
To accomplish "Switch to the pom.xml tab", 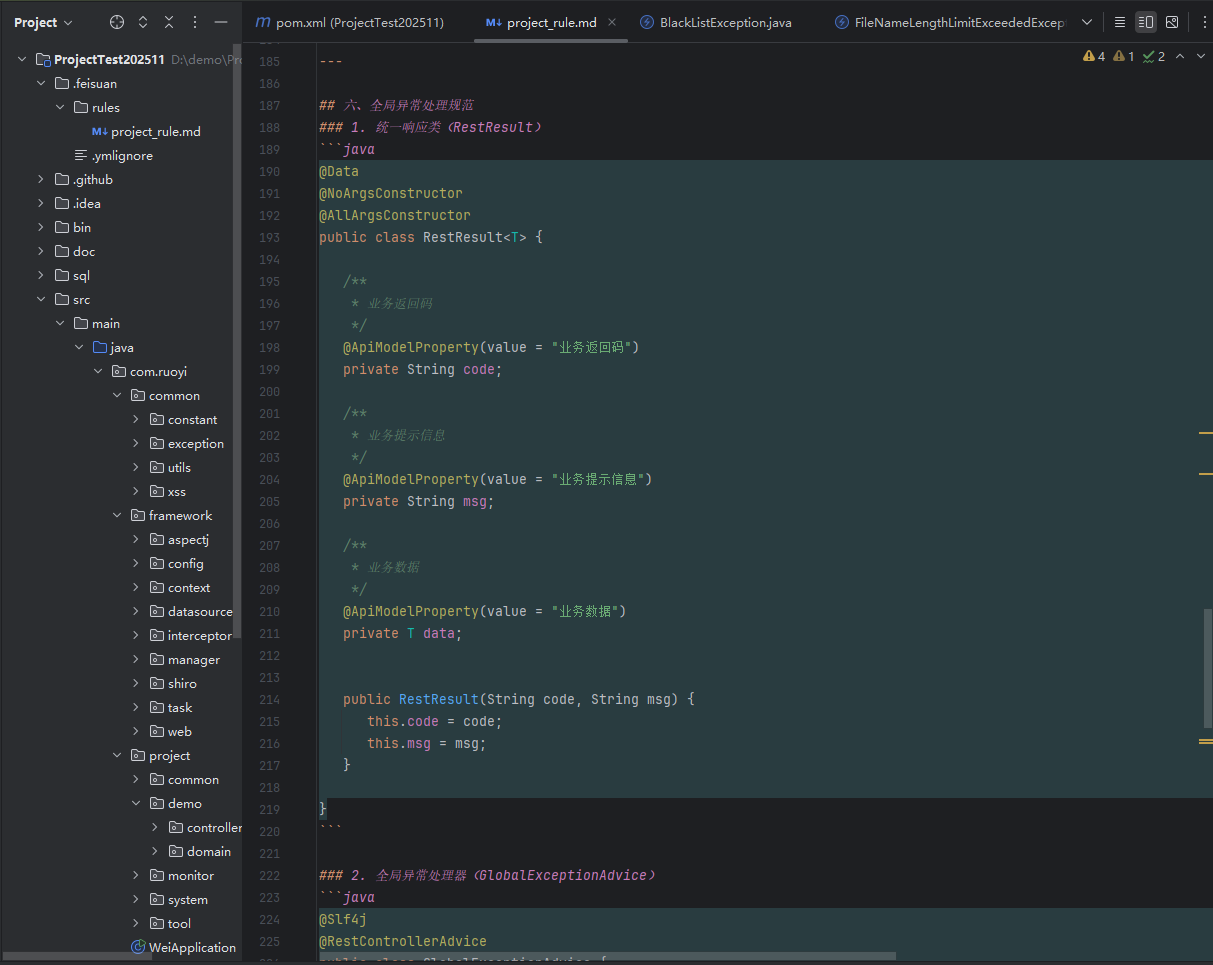I will 351,22.
